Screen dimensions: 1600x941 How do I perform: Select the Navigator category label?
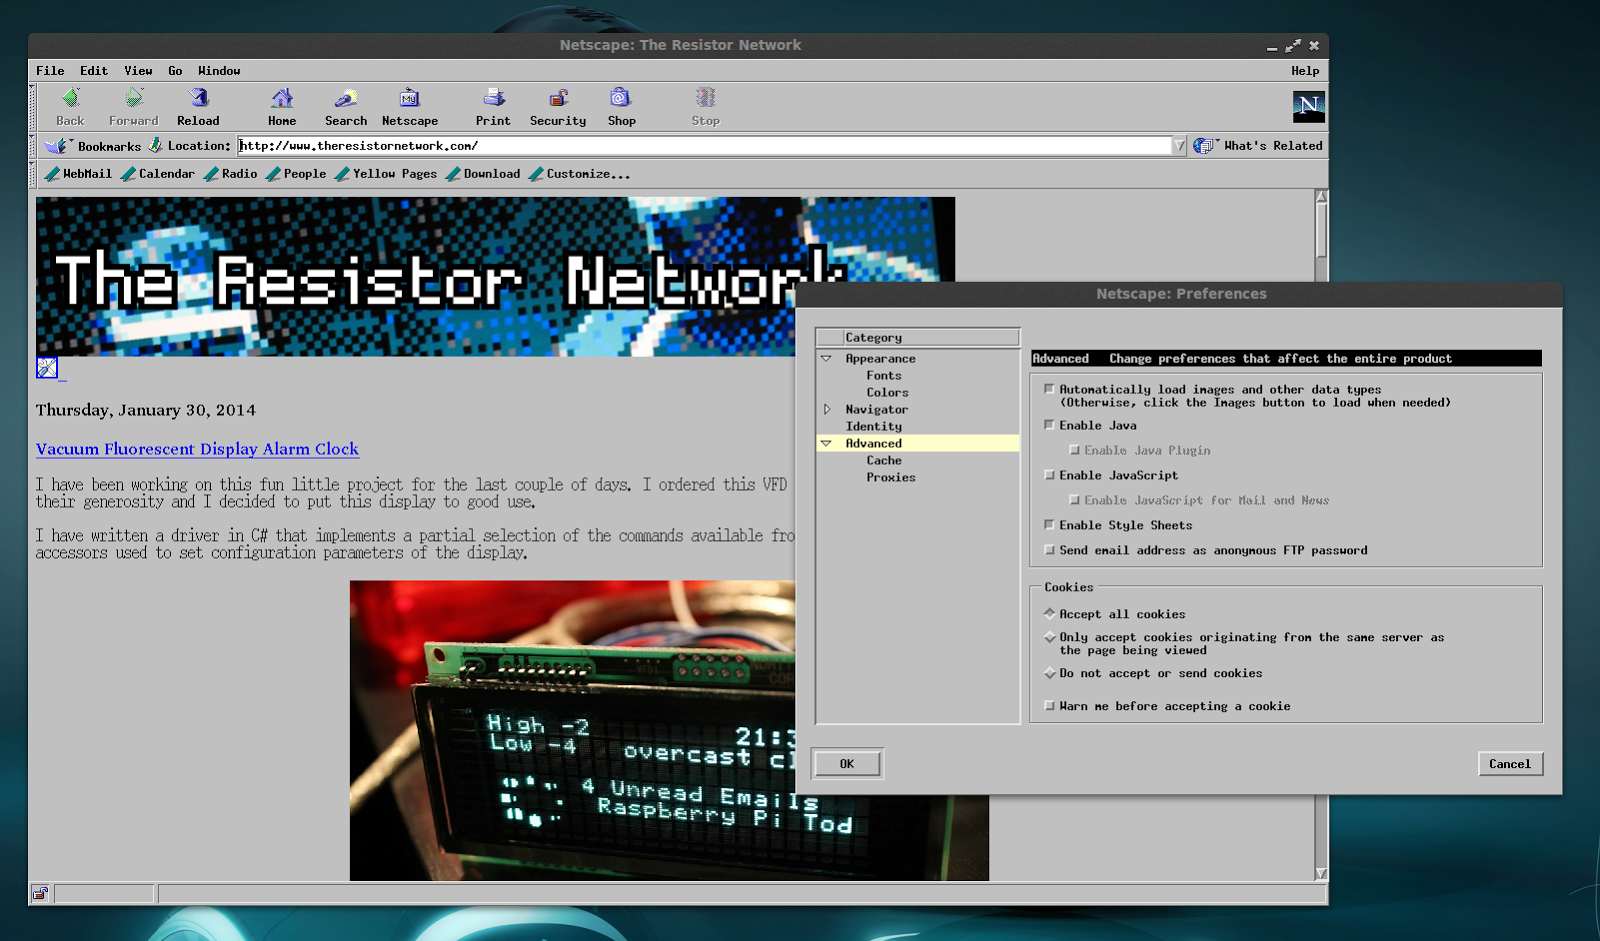coord(877,409)
